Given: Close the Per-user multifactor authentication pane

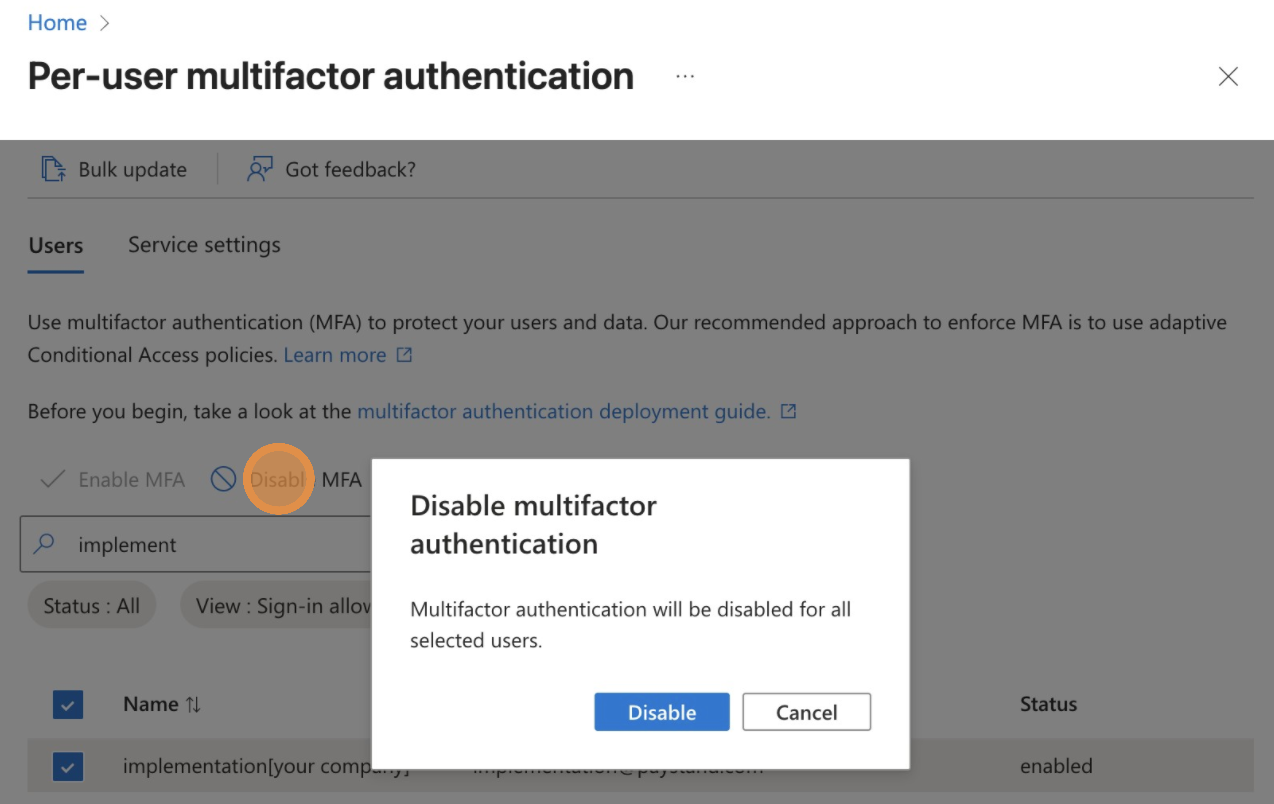Looking at the screenshot, I should click(x=1228, y=76).
